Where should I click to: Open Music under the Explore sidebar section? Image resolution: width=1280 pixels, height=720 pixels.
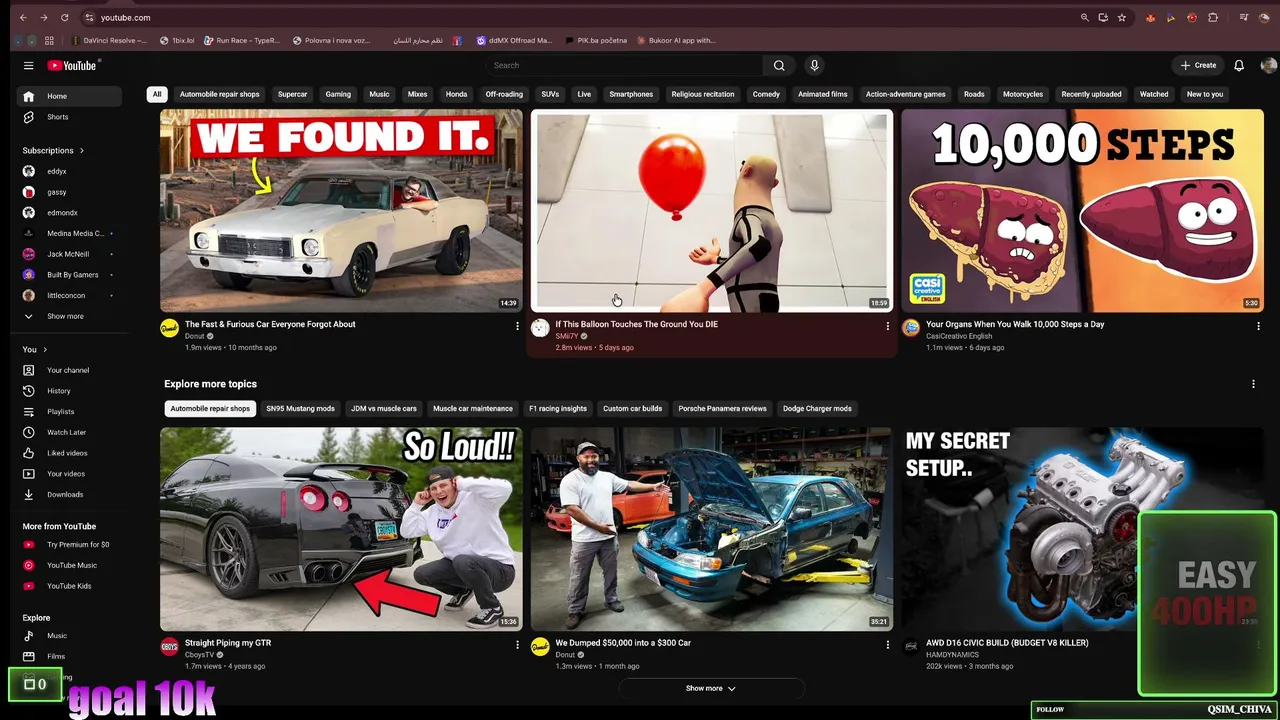pyautogui.click(x=69, y=636)
